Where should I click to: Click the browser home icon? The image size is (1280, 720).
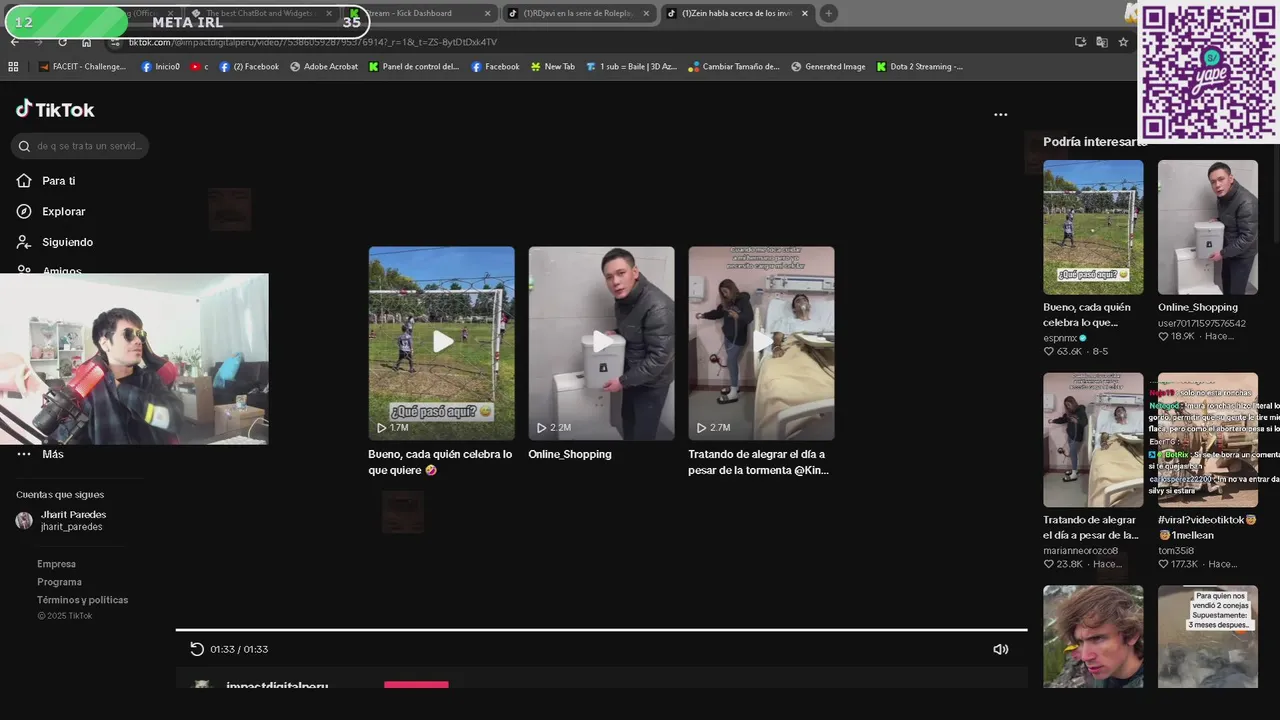86,42
